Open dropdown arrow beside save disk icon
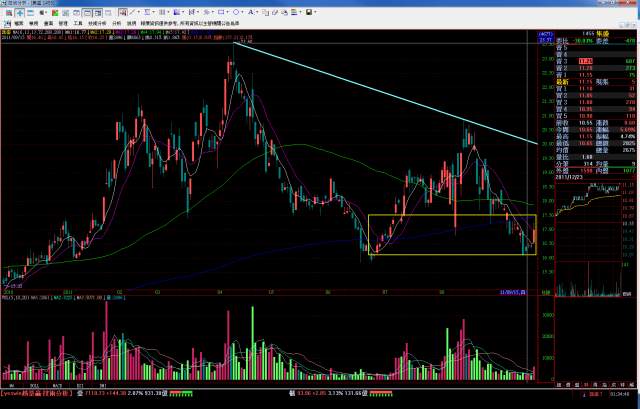The width and height of the screenshot is (640, 409). coord(315,12)
